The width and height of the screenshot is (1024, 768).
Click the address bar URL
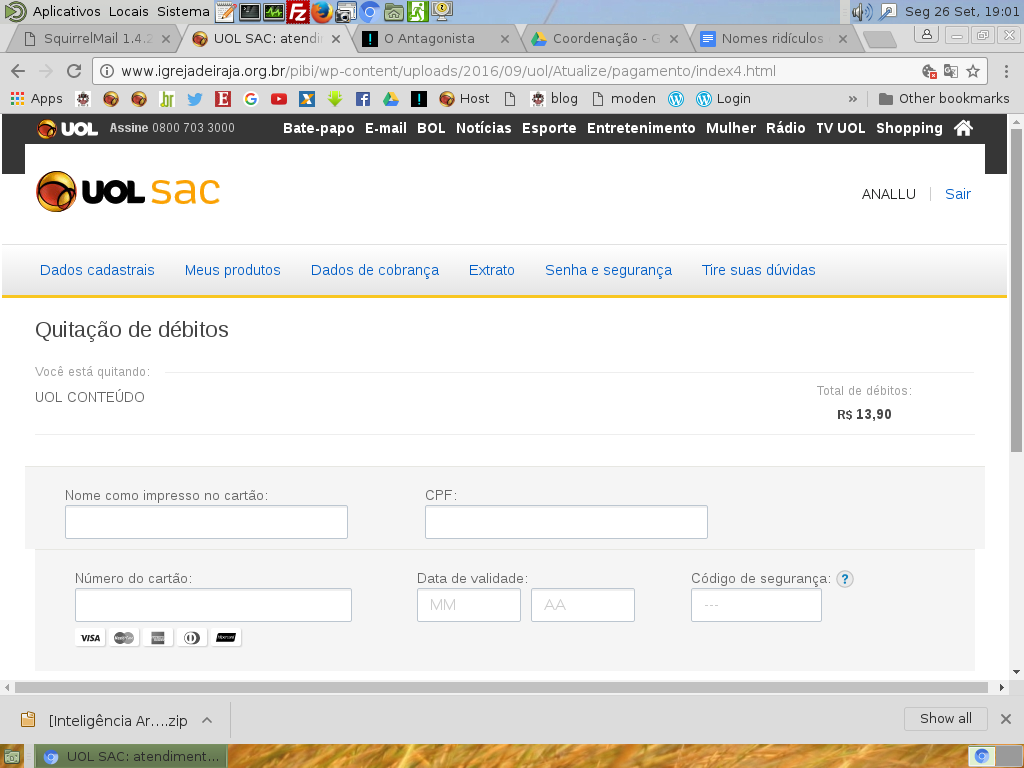[x=449, y=71]
